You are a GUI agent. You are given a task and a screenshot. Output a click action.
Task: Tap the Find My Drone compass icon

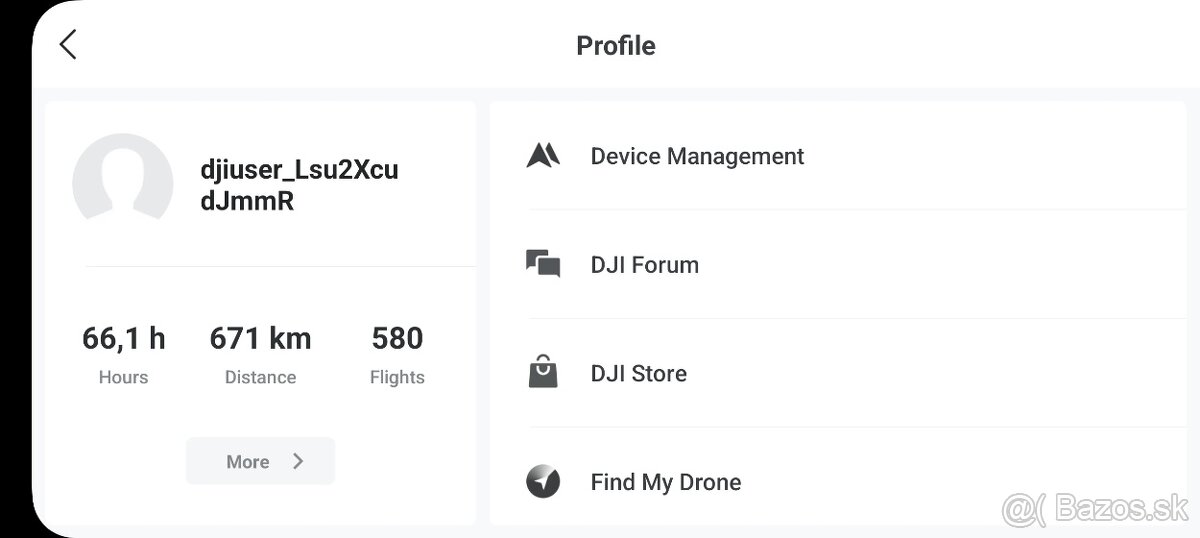543,482
